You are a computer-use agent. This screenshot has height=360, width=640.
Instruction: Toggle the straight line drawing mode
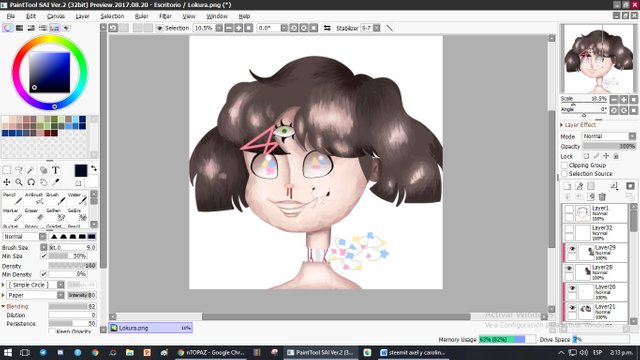(x=389, y=28)
